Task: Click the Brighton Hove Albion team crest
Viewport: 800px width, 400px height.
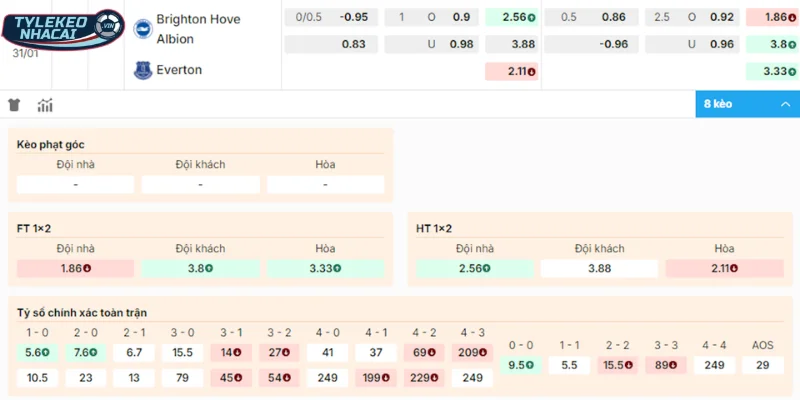Action: pyautogui.click(x=141, y=28)
